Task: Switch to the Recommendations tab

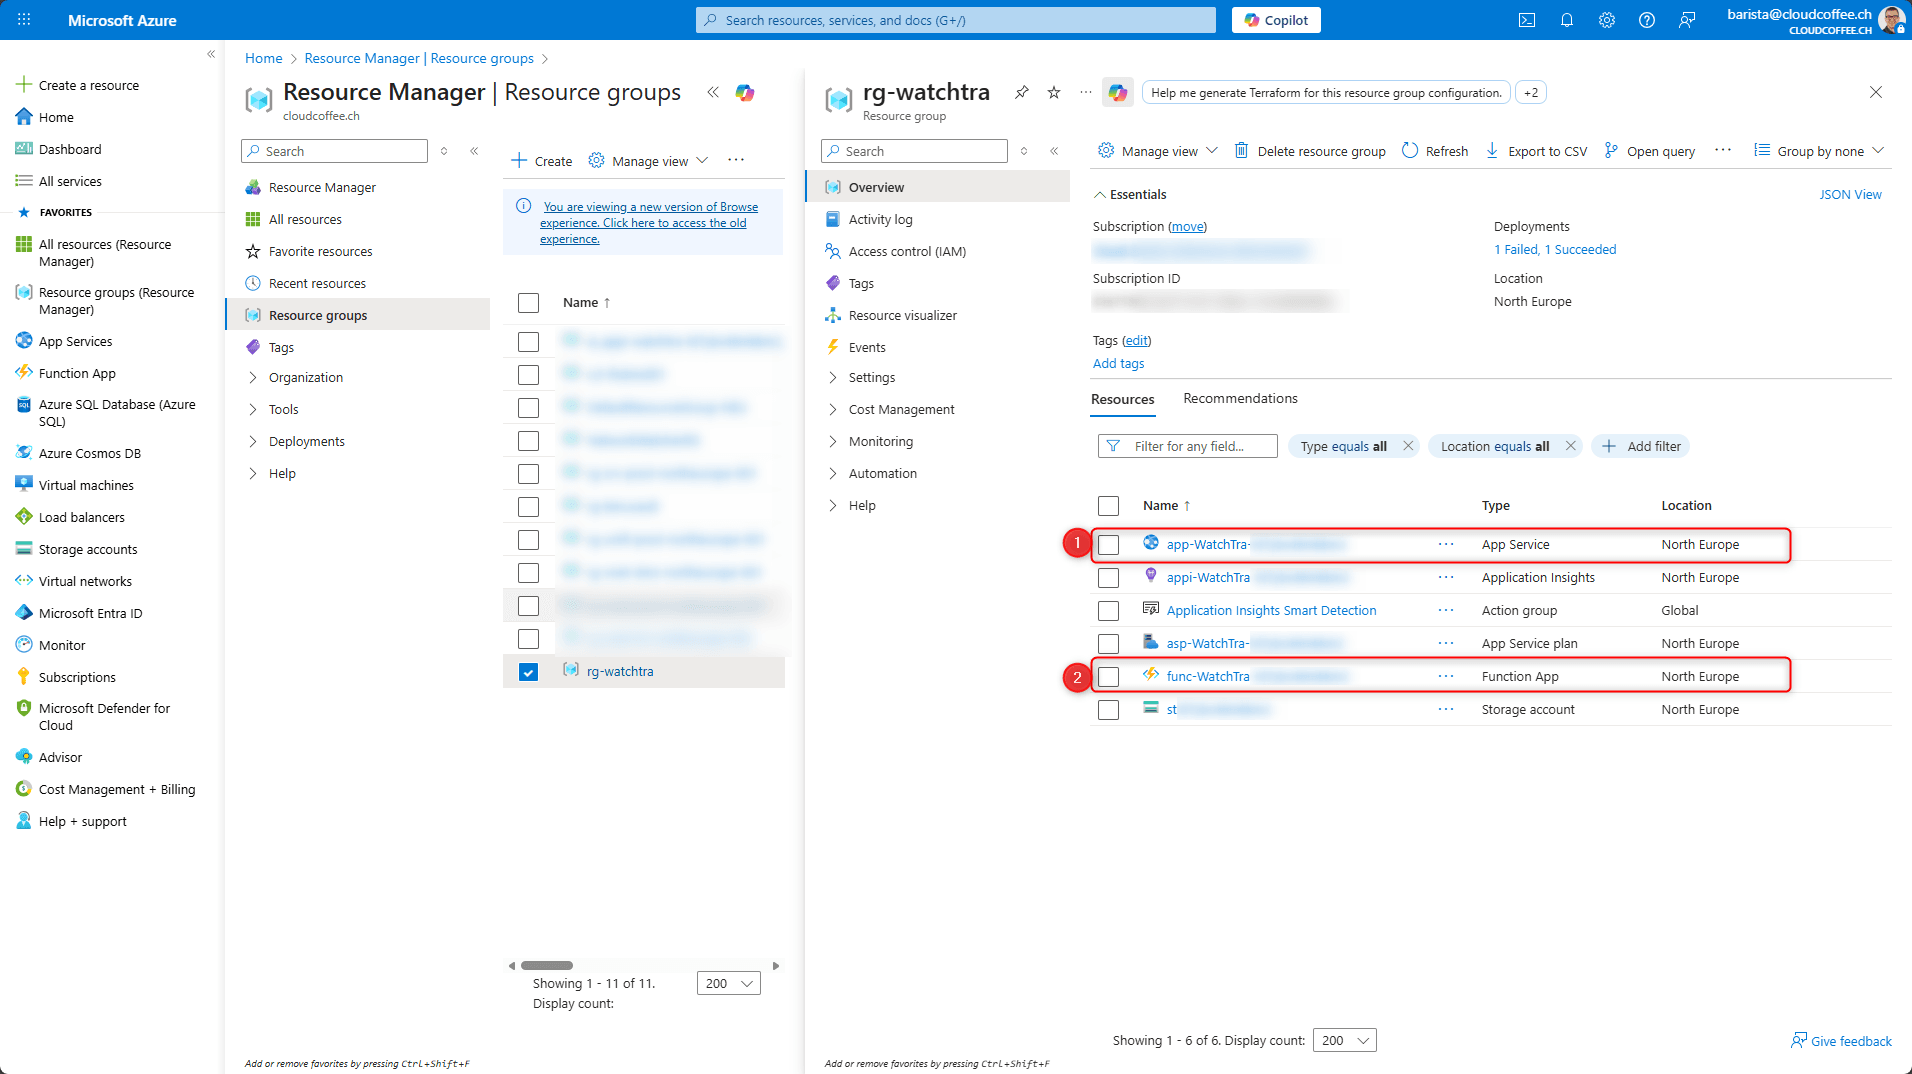Action: 1240,398
